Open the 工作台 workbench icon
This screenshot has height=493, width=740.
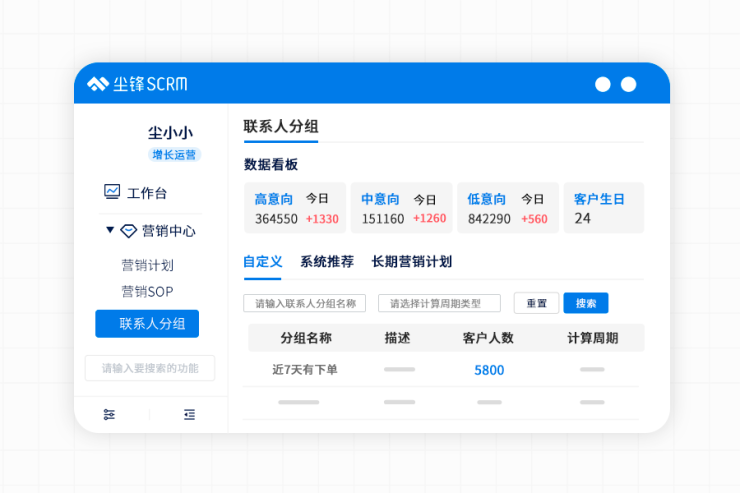pos(112,192)
